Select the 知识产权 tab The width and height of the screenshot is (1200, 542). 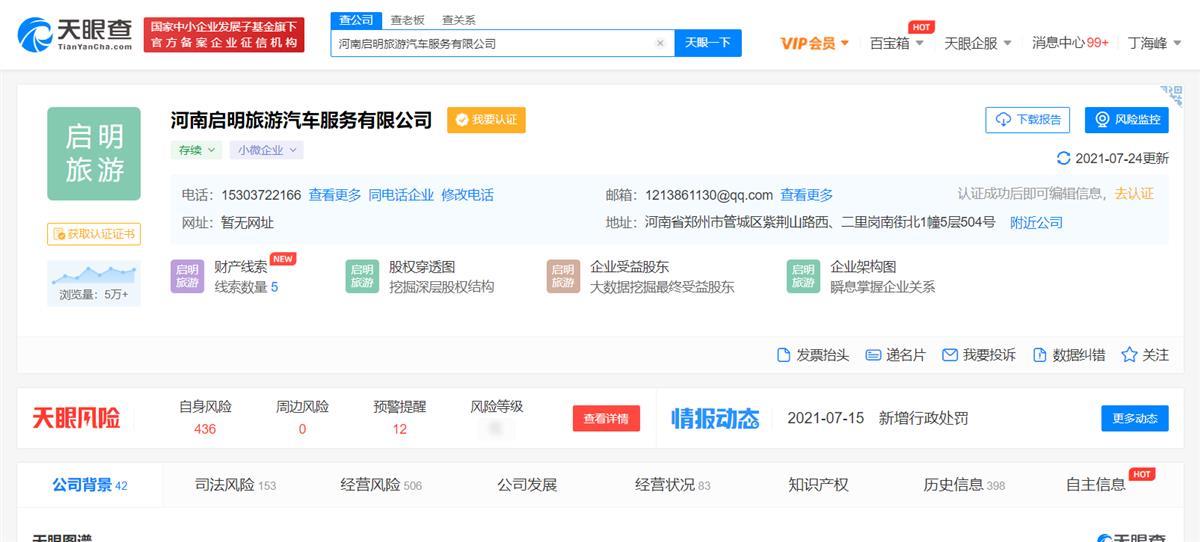coord(818,485)
